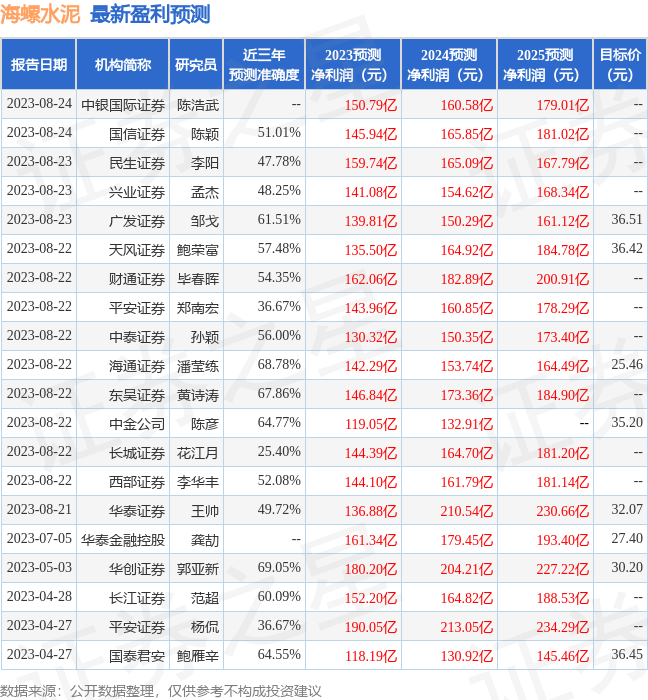
Task: Click 2024 profit value 210.54亿
Action: (x=467, y=511)
